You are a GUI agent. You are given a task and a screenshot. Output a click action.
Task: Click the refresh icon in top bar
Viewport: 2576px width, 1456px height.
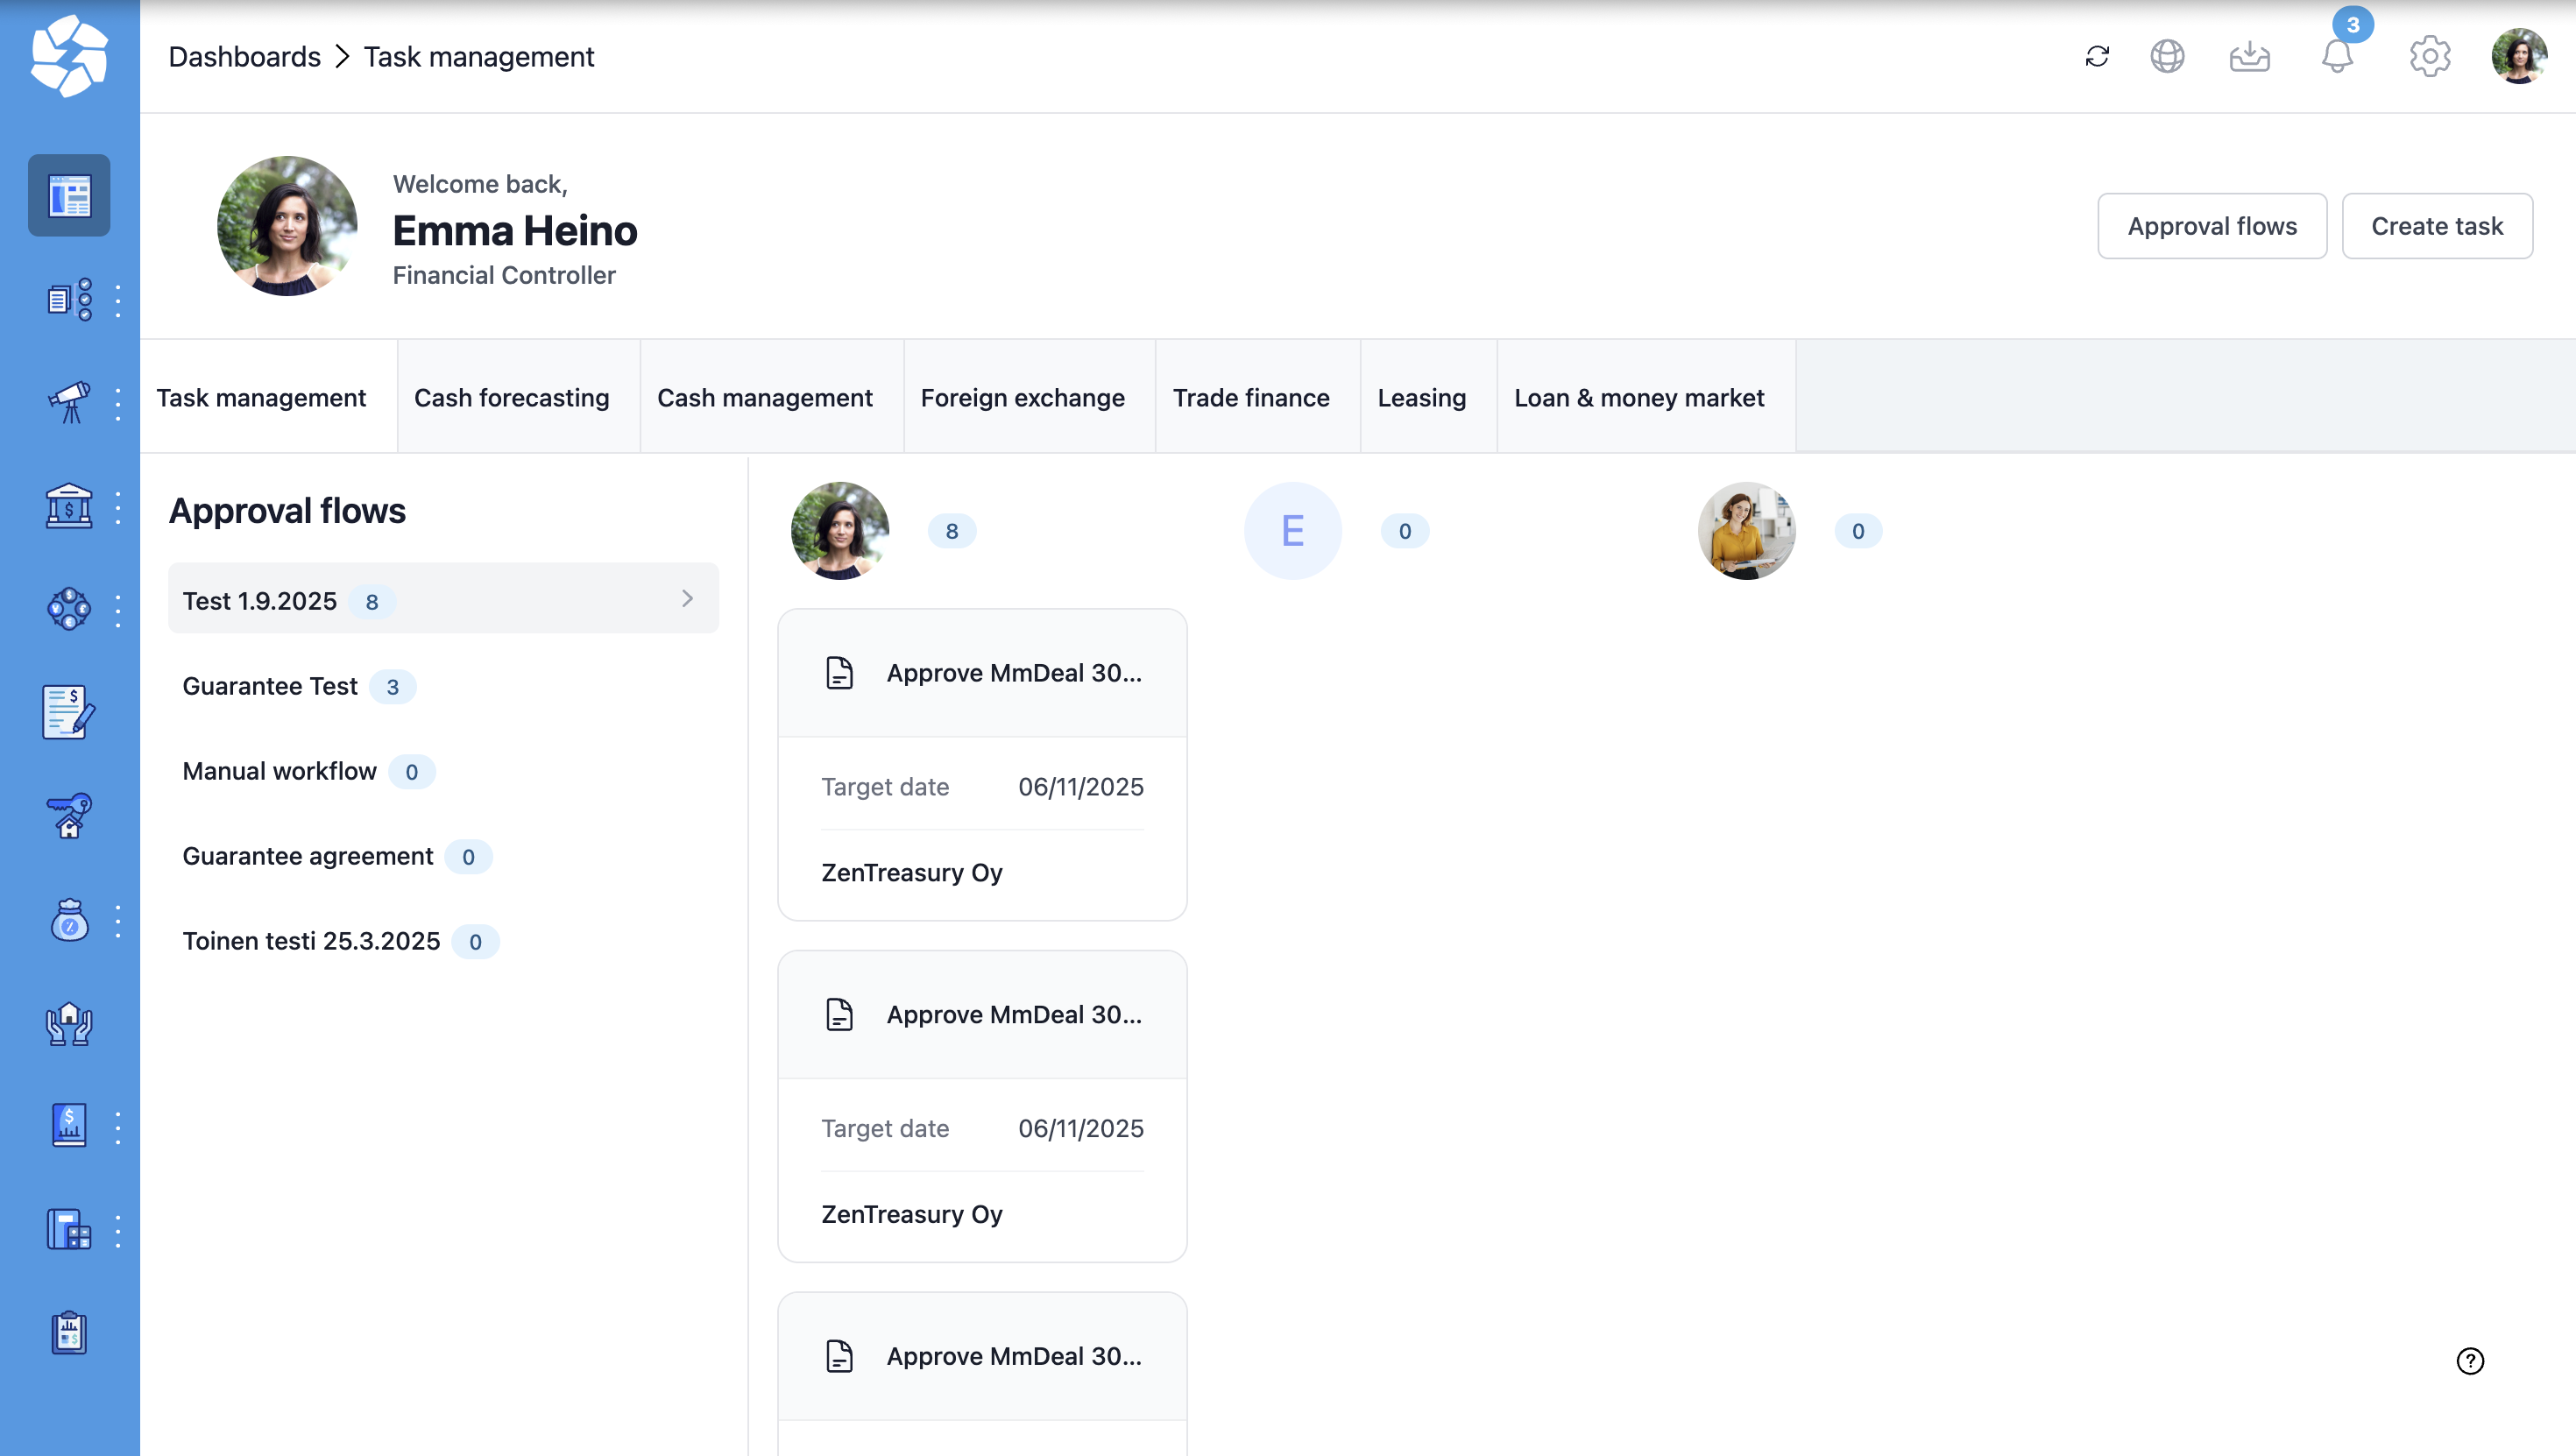tap(2097, 56)
